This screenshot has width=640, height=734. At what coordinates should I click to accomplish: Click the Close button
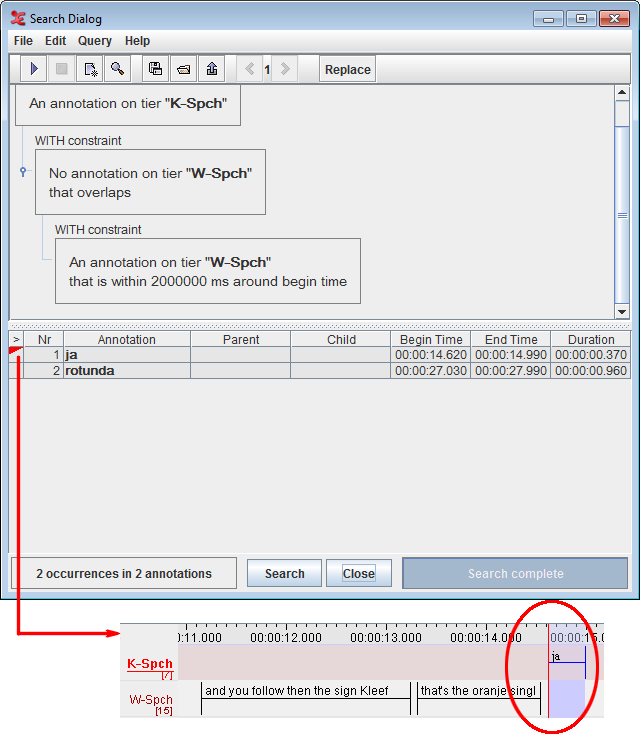click(359, 573)
